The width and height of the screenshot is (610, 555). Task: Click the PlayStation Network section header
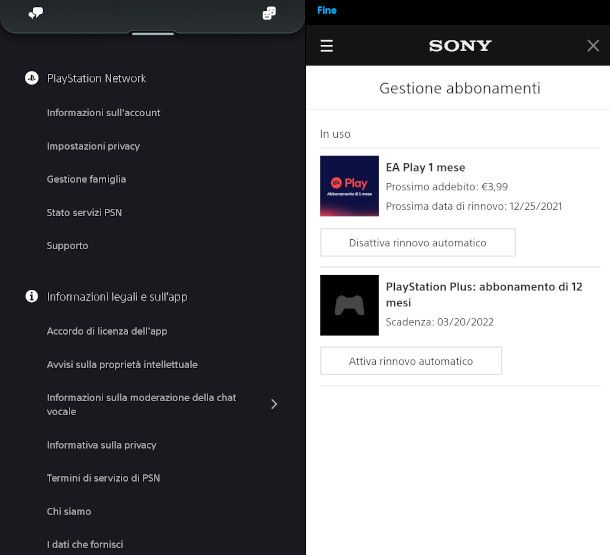[x=96, y=79]
